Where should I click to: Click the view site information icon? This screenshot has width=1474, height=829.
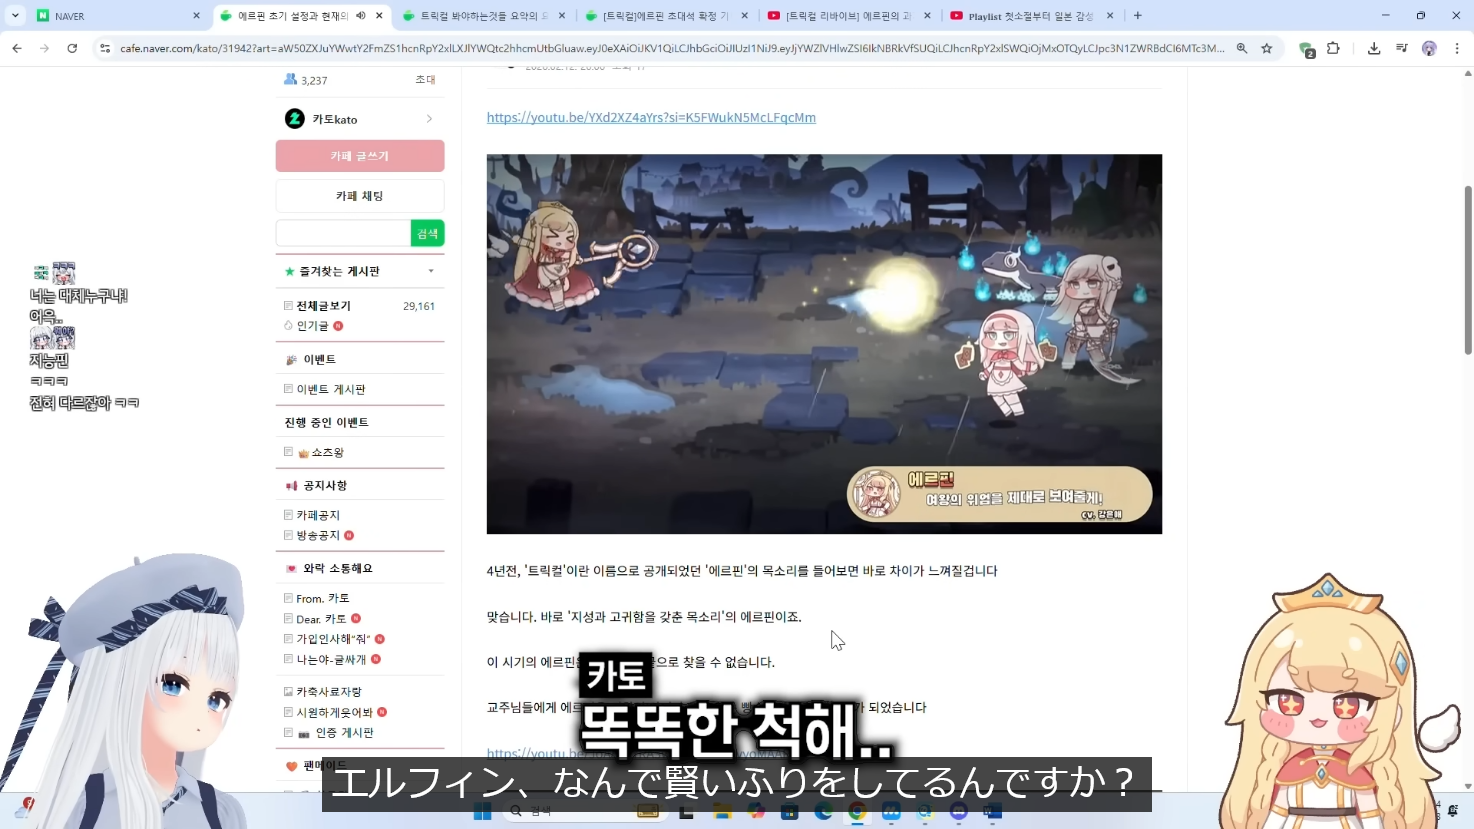(105, 48)
